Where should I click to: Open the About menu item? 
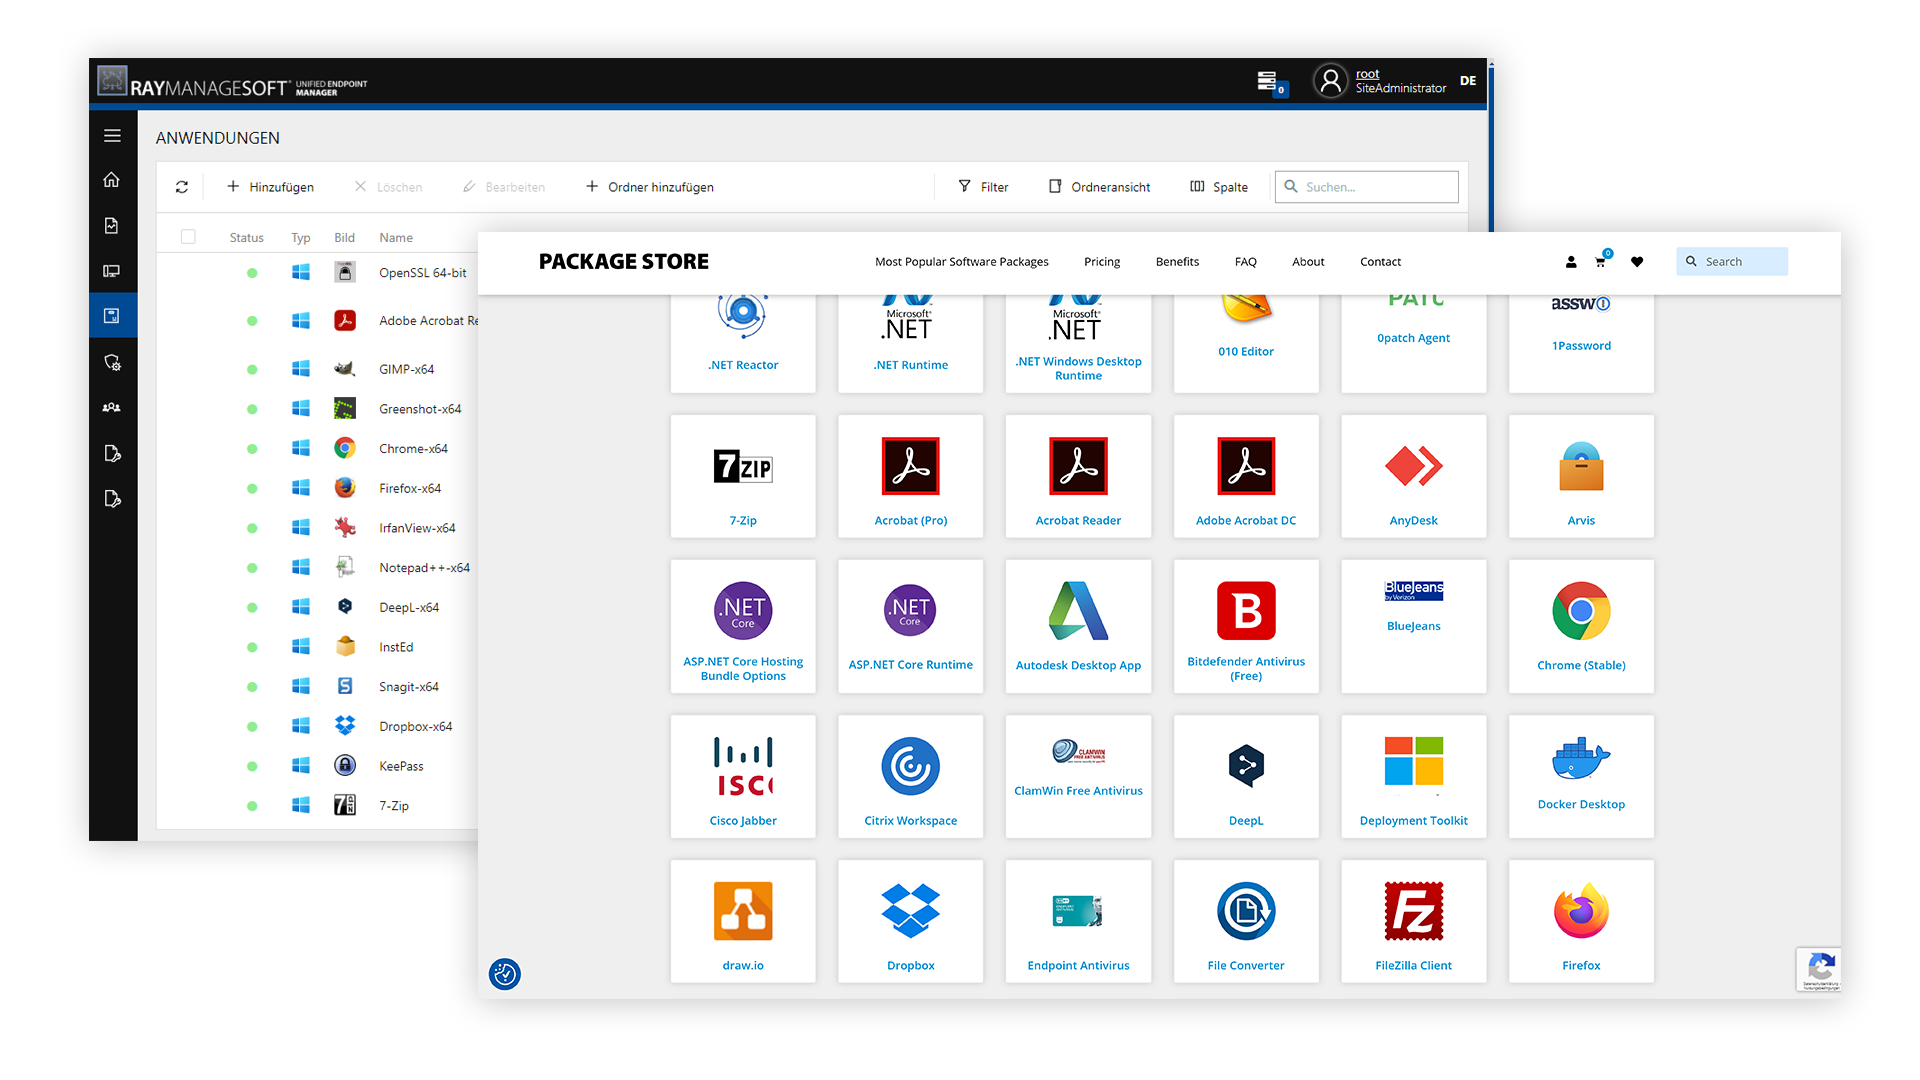pos(1308,262)
